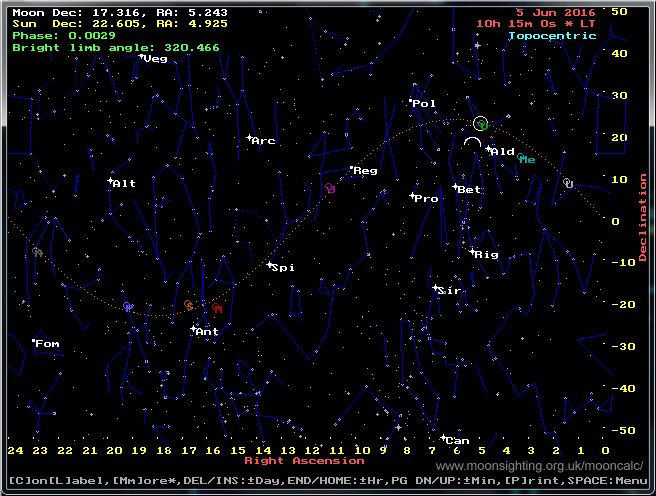Select the gray Uranus 'U' marker
656x496 pixels.
point(568,183)
